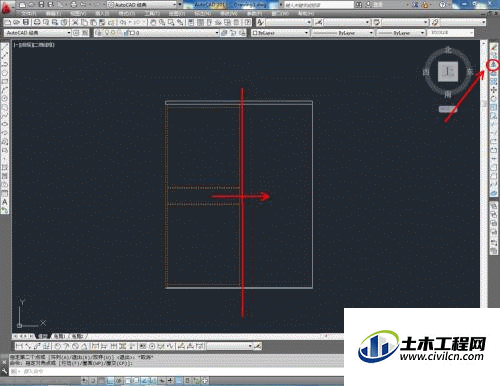Open AutoCAD 经典 workspace dropdown in title bar

click(x=142, y=5)
